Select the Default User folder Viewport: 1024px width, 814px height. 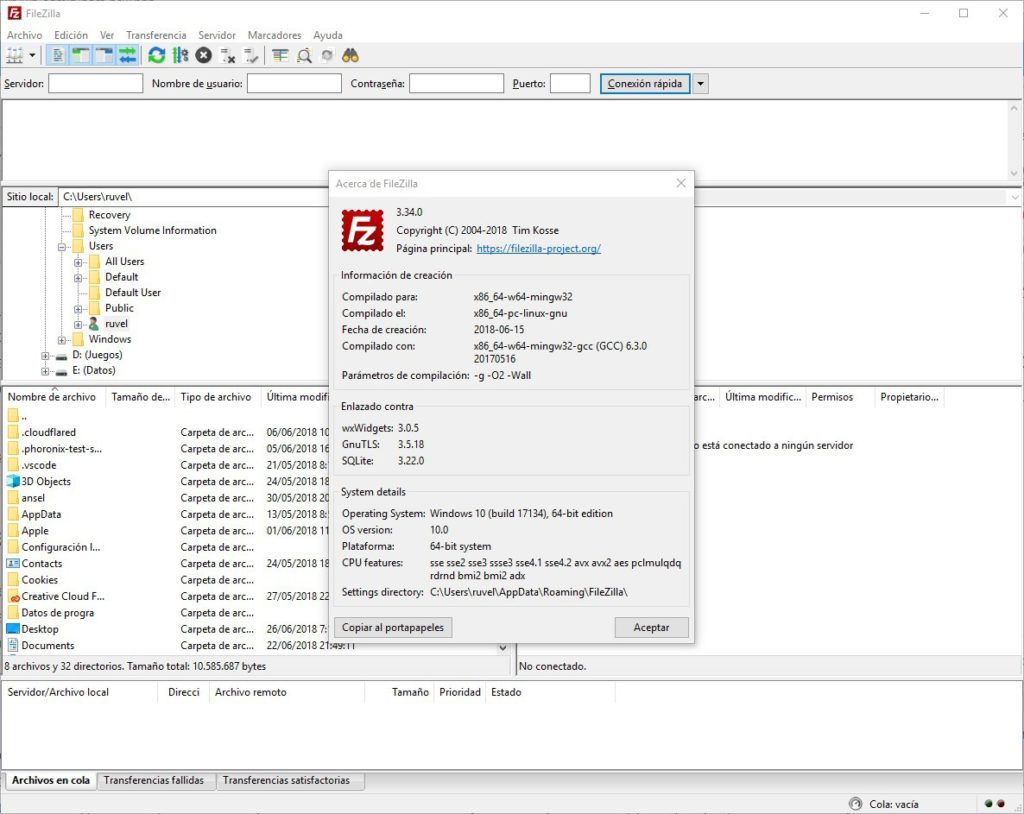[133, 293]
